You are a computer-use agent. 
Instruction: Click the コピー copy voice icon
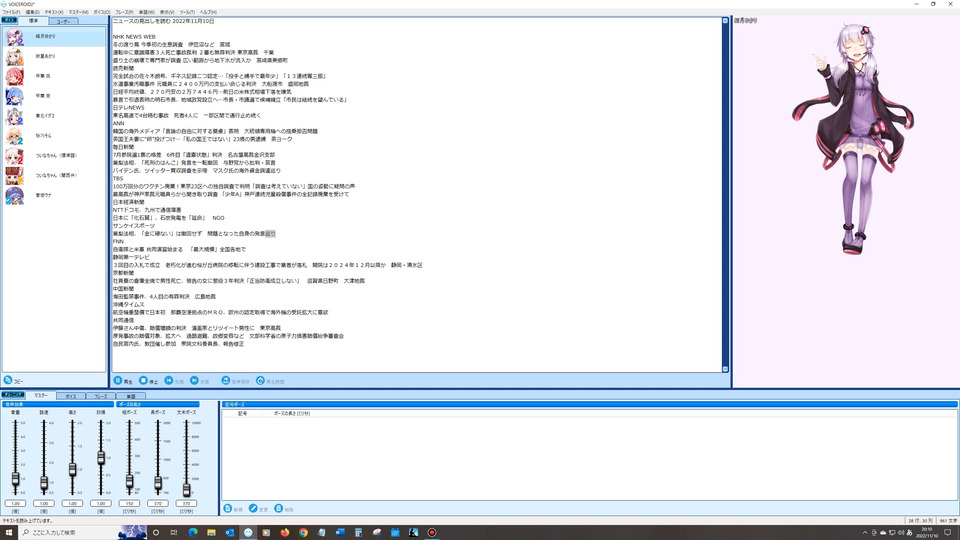8,380
